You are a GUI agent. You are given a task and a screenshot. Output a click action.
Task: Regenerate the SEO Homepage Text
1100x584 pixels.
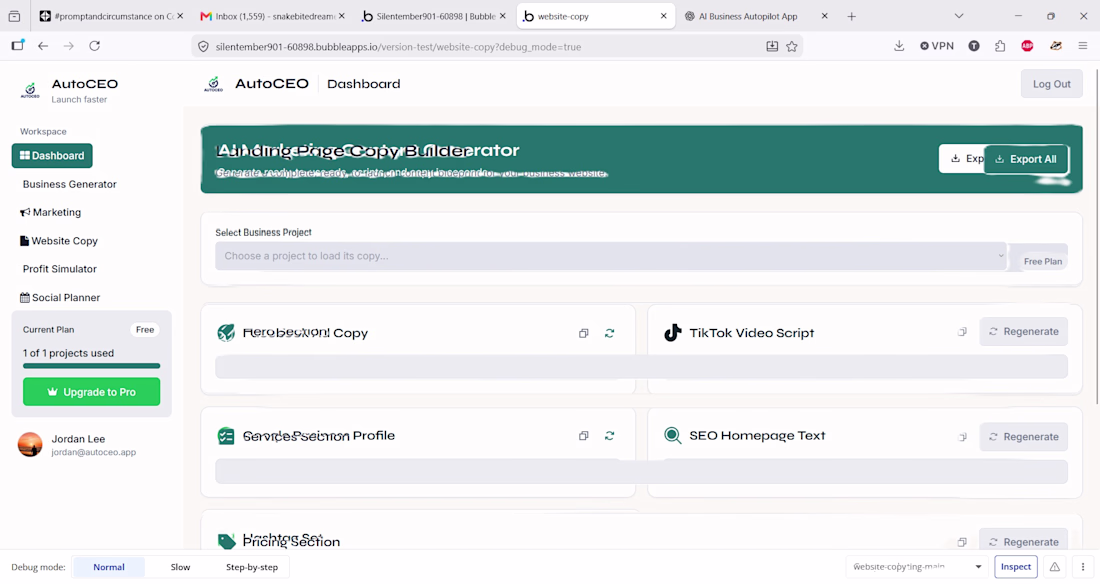click(1024, 437)
